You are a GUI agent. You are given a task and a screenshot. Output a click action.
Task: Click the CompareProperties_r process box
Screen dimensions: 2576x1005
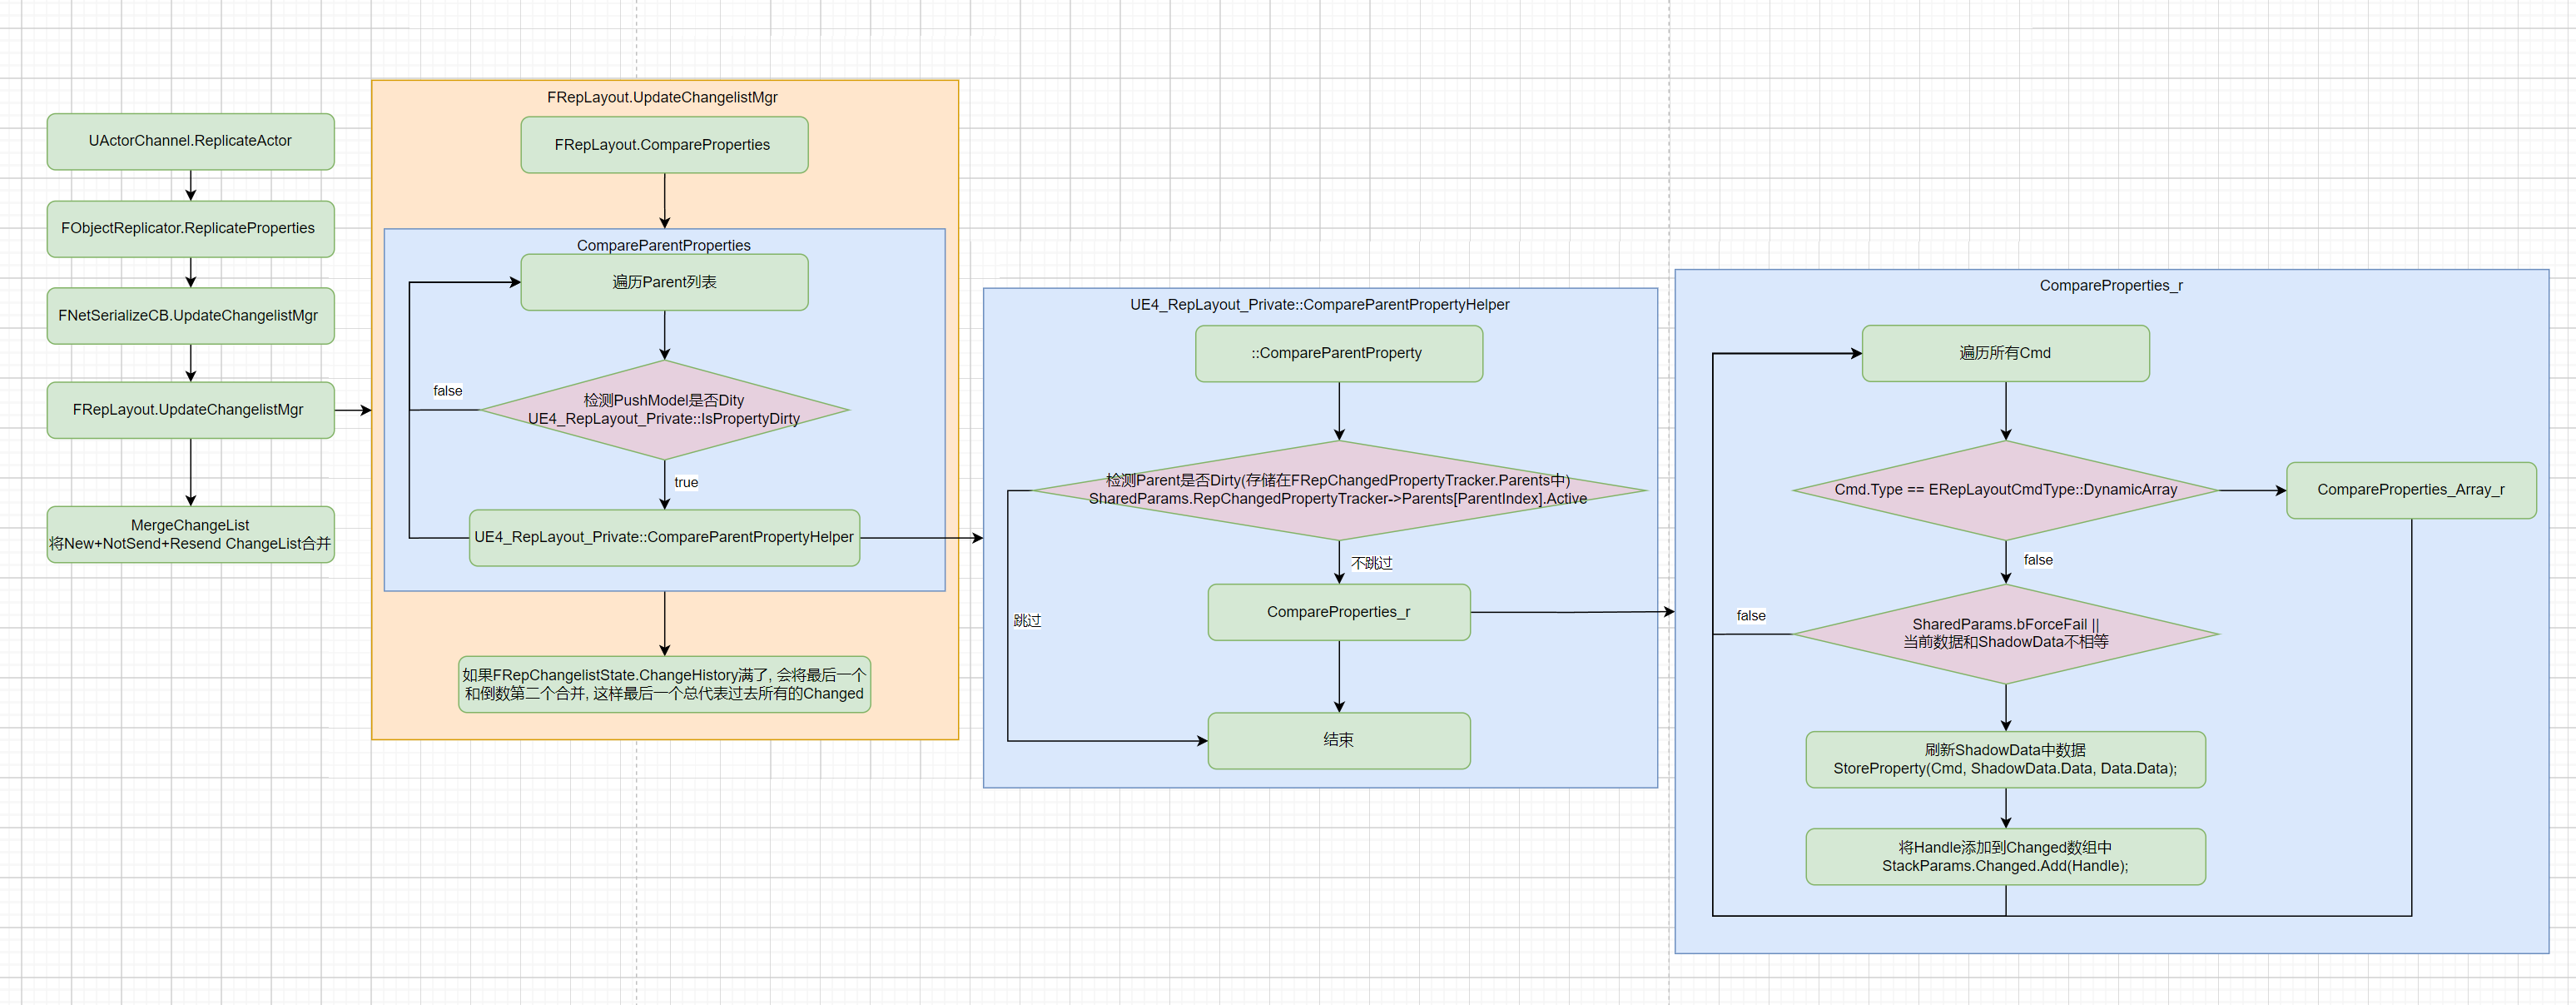click(1338, 612)
